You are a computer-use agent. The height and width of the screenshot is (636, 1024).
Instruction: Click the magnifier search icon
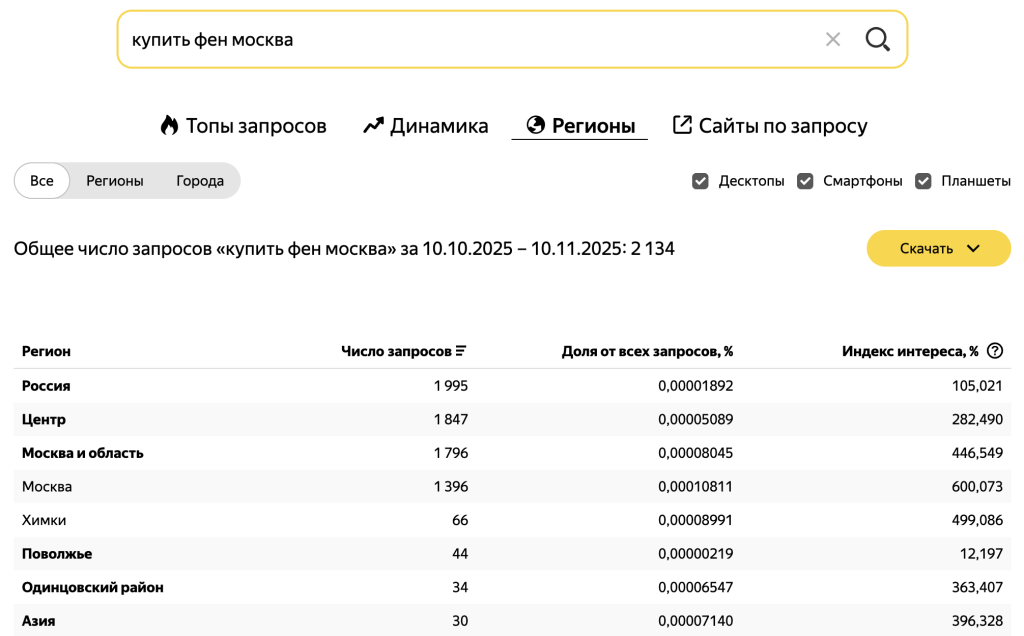coord(877,39)
